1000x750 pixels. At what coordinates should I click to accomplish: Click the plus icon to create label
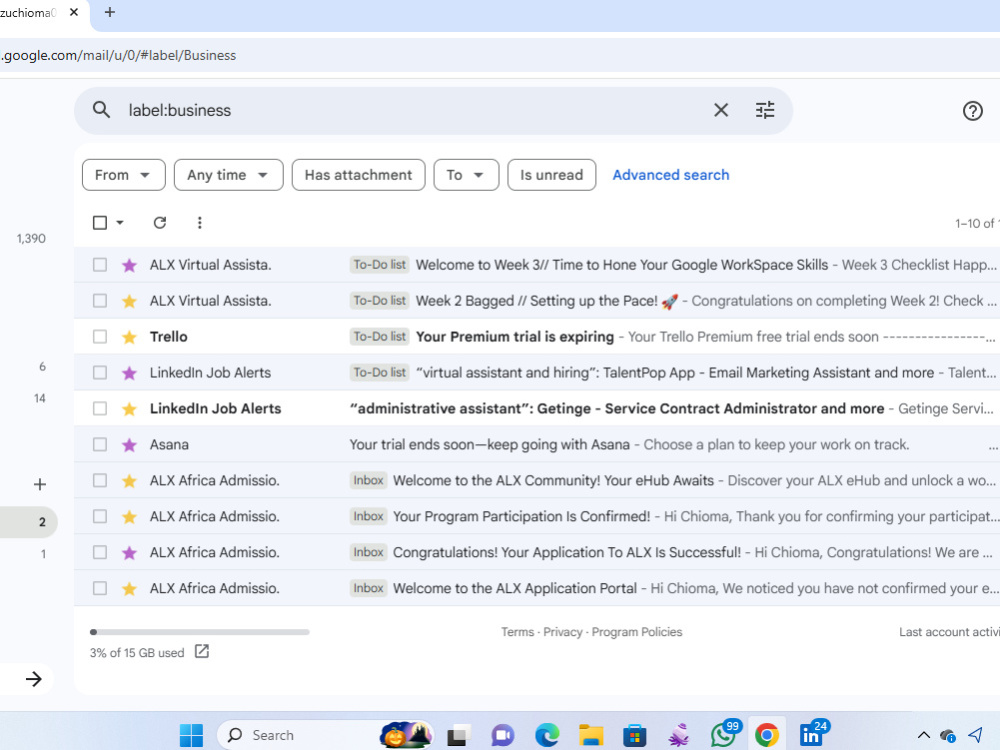[x=40, y=485]
